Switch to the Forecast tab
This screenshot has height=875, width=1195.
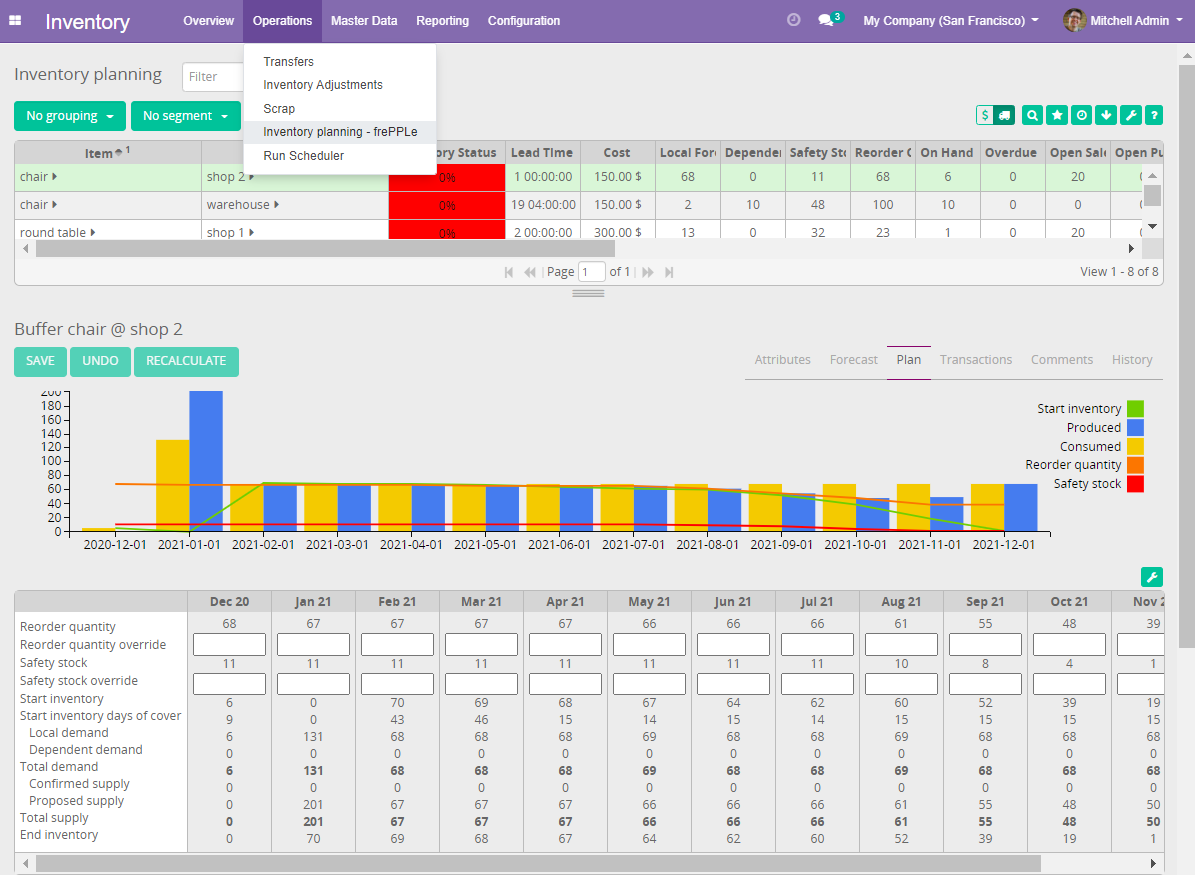(x=853, y=359)
